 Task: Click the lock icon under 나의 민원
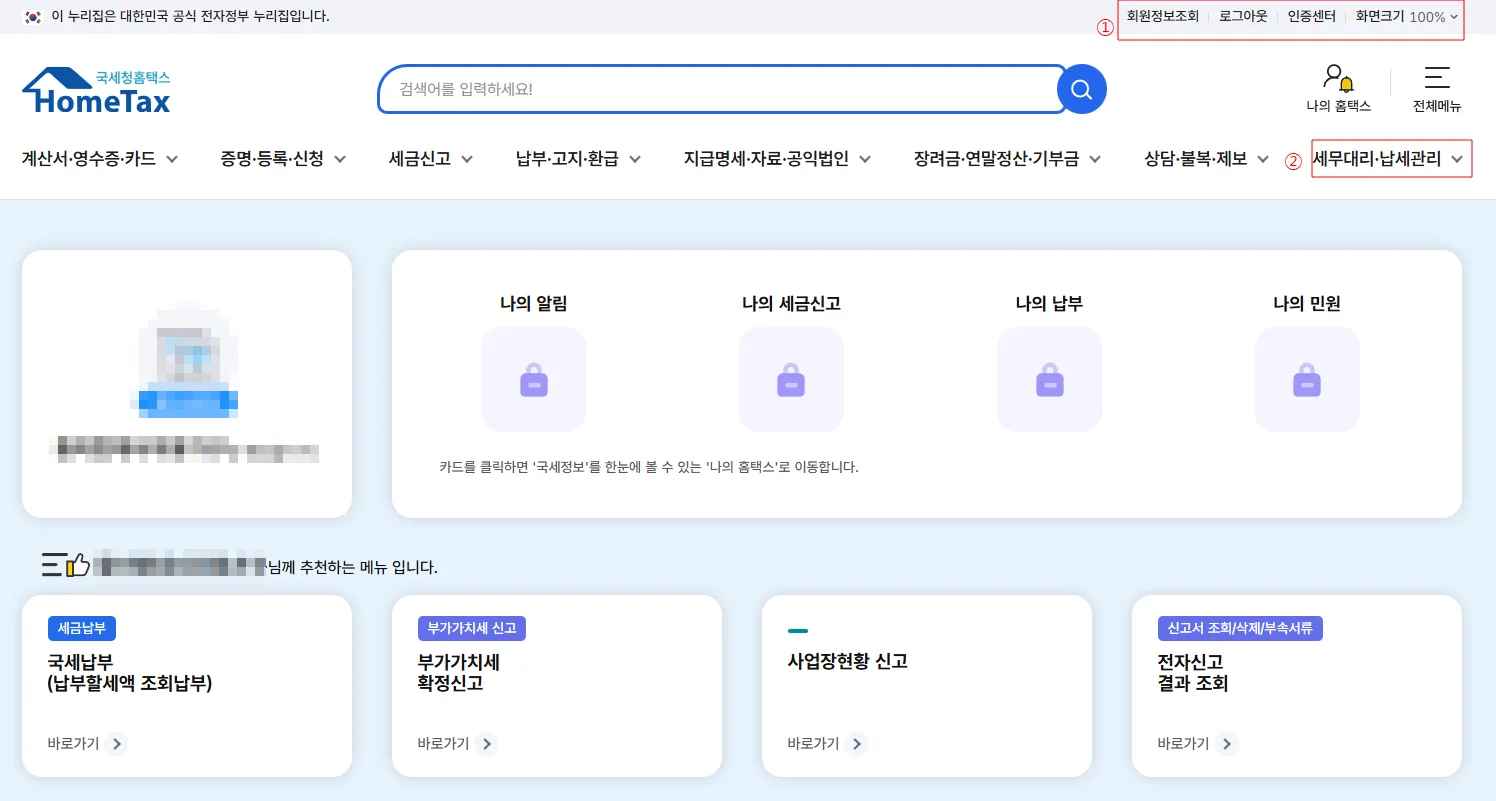coord(1307,380)
